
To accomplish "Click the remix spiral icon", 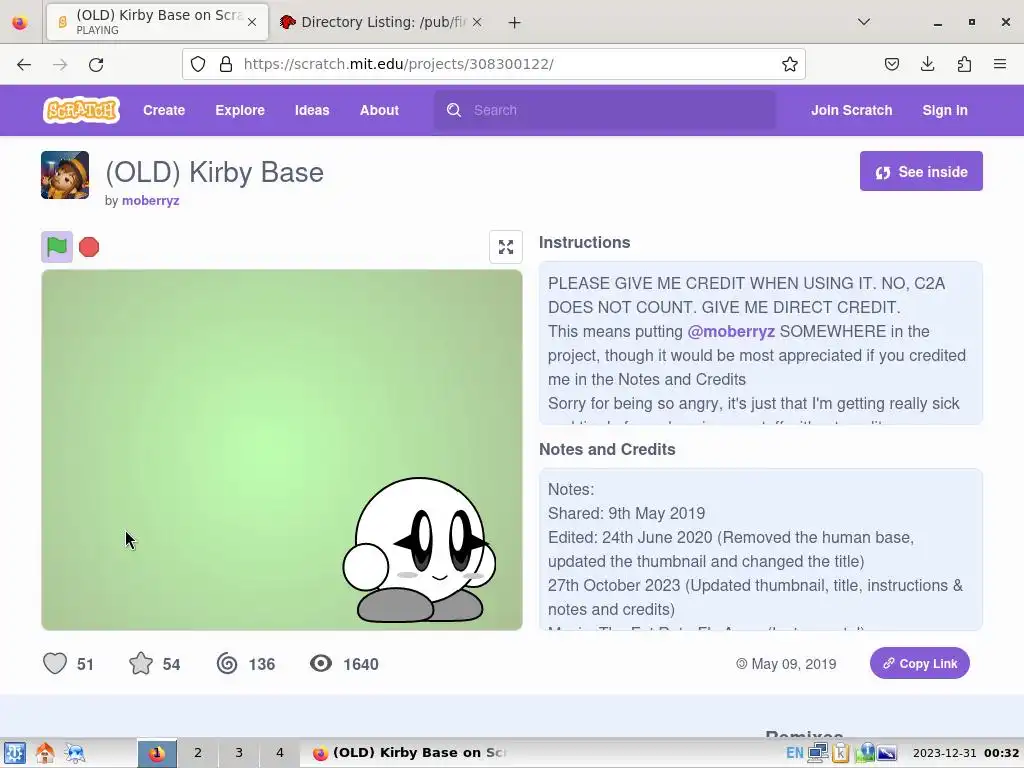I will 227,664.
